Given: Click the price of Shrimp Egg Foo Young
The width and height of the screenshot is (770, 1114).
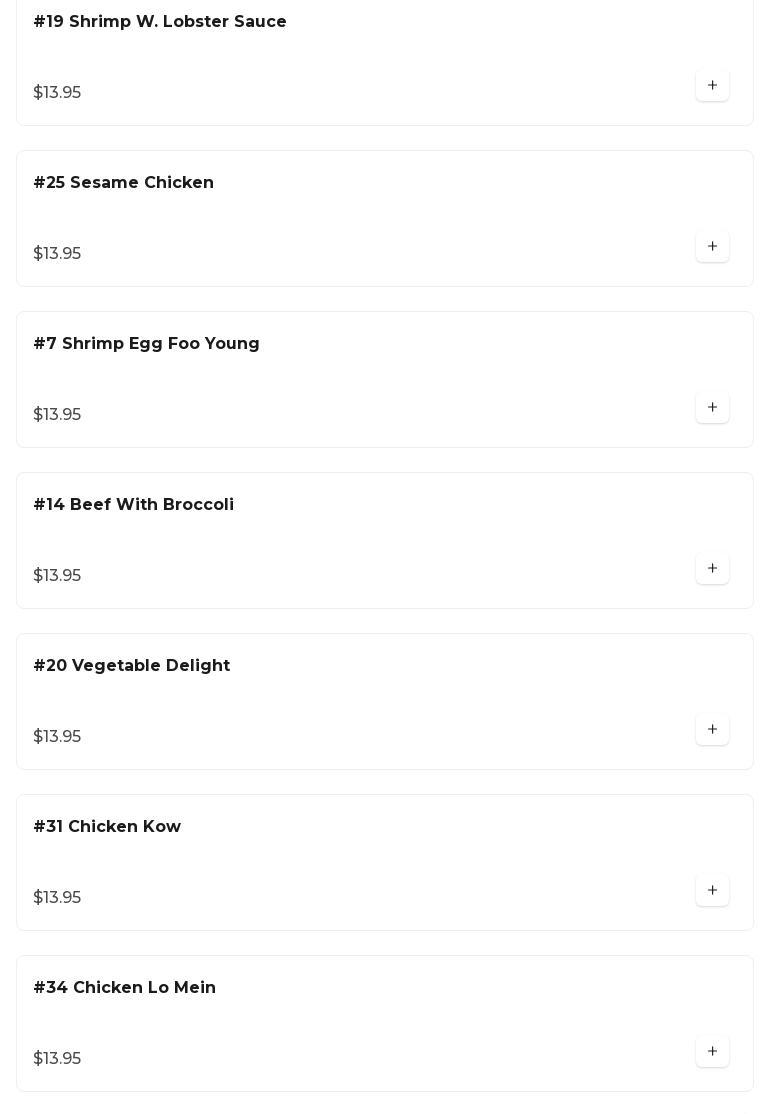Looking at the screenshot, I should click(x=57, y=415).
